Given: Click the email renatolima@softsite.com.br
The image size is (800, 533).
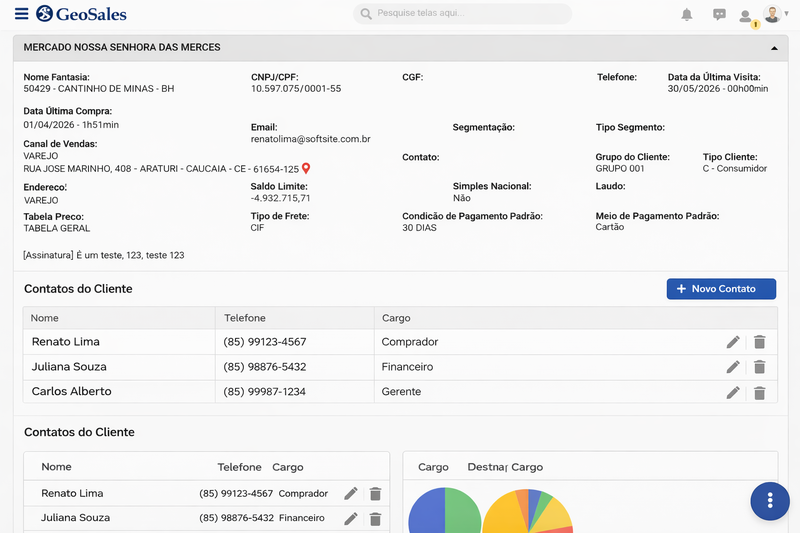Looking at the screenshot, I should pos(310,139).
